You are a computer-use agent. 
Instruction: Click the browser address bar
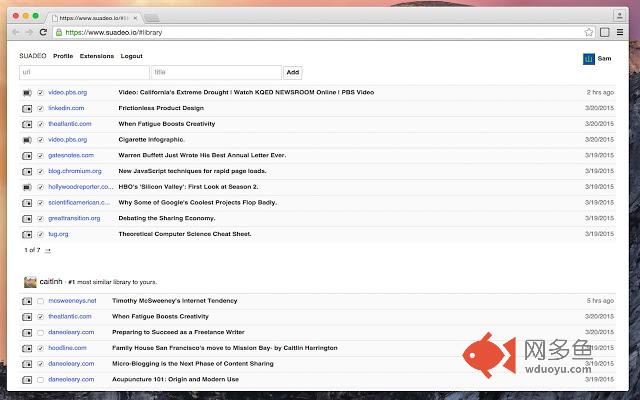[x=322, y=32]
